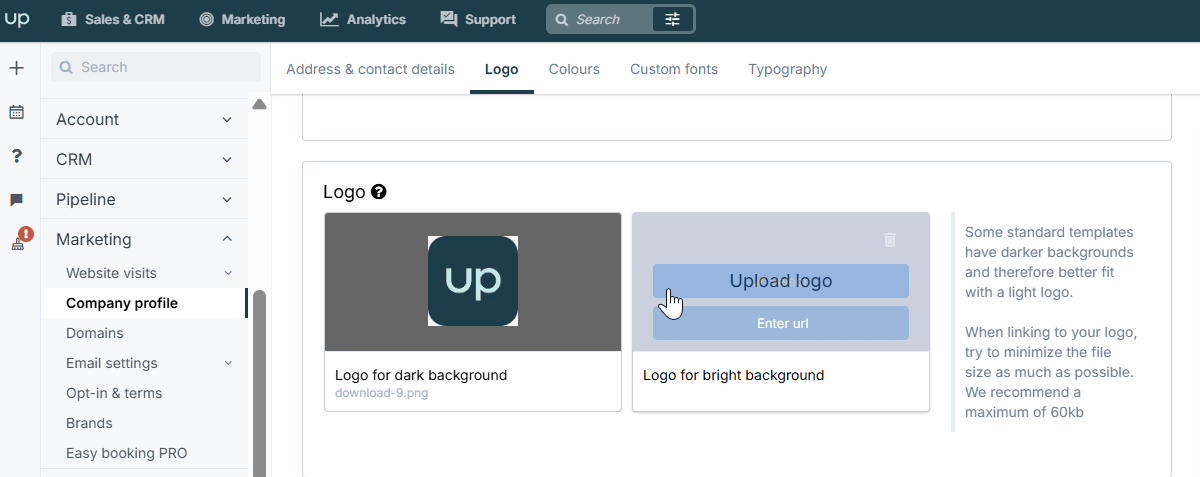Click the dark background logo thumbnail
Image resolution: width=1200 pixels, height=477 pixels.
click(x=473, y=281)
